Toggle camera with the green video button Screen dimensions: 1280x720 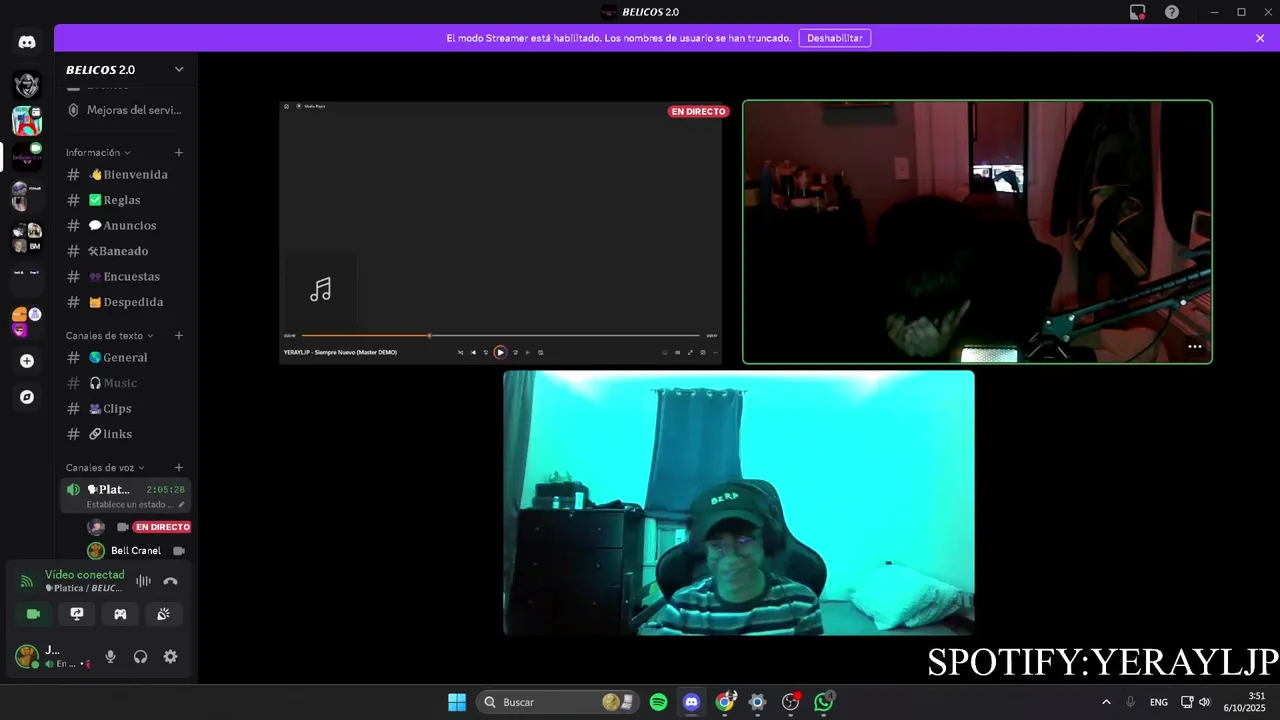point(33,614)
